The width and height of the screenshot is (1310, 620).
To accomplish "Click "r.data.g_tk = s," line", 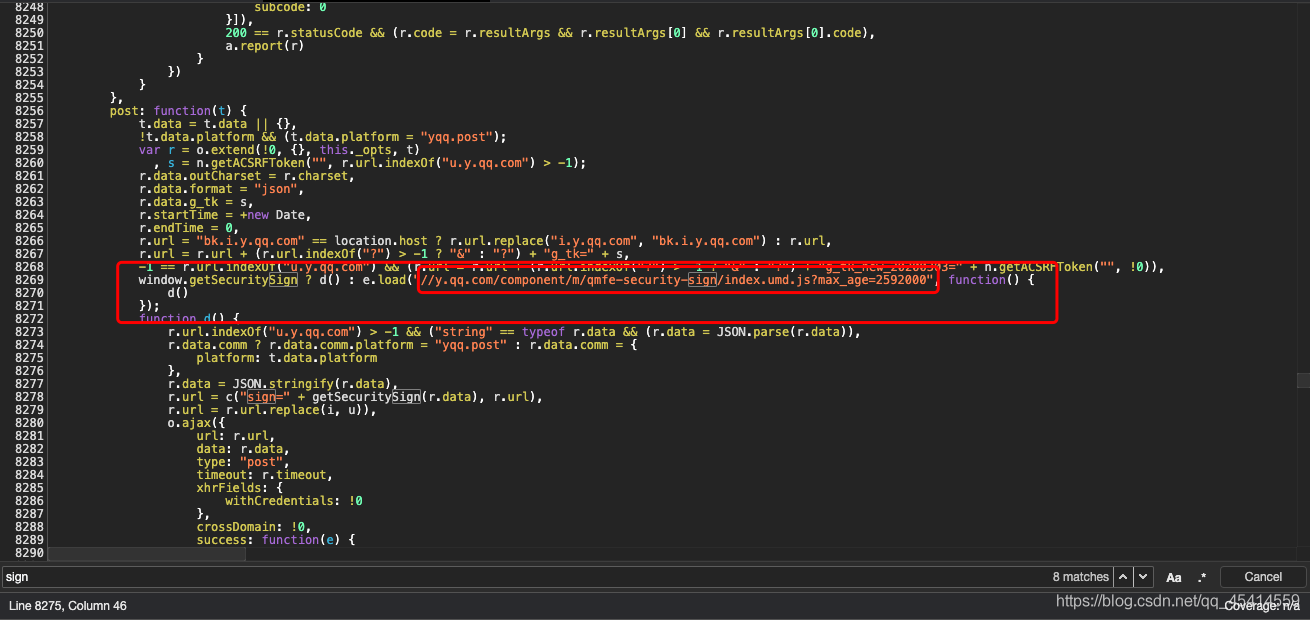I will pos(196,202).
